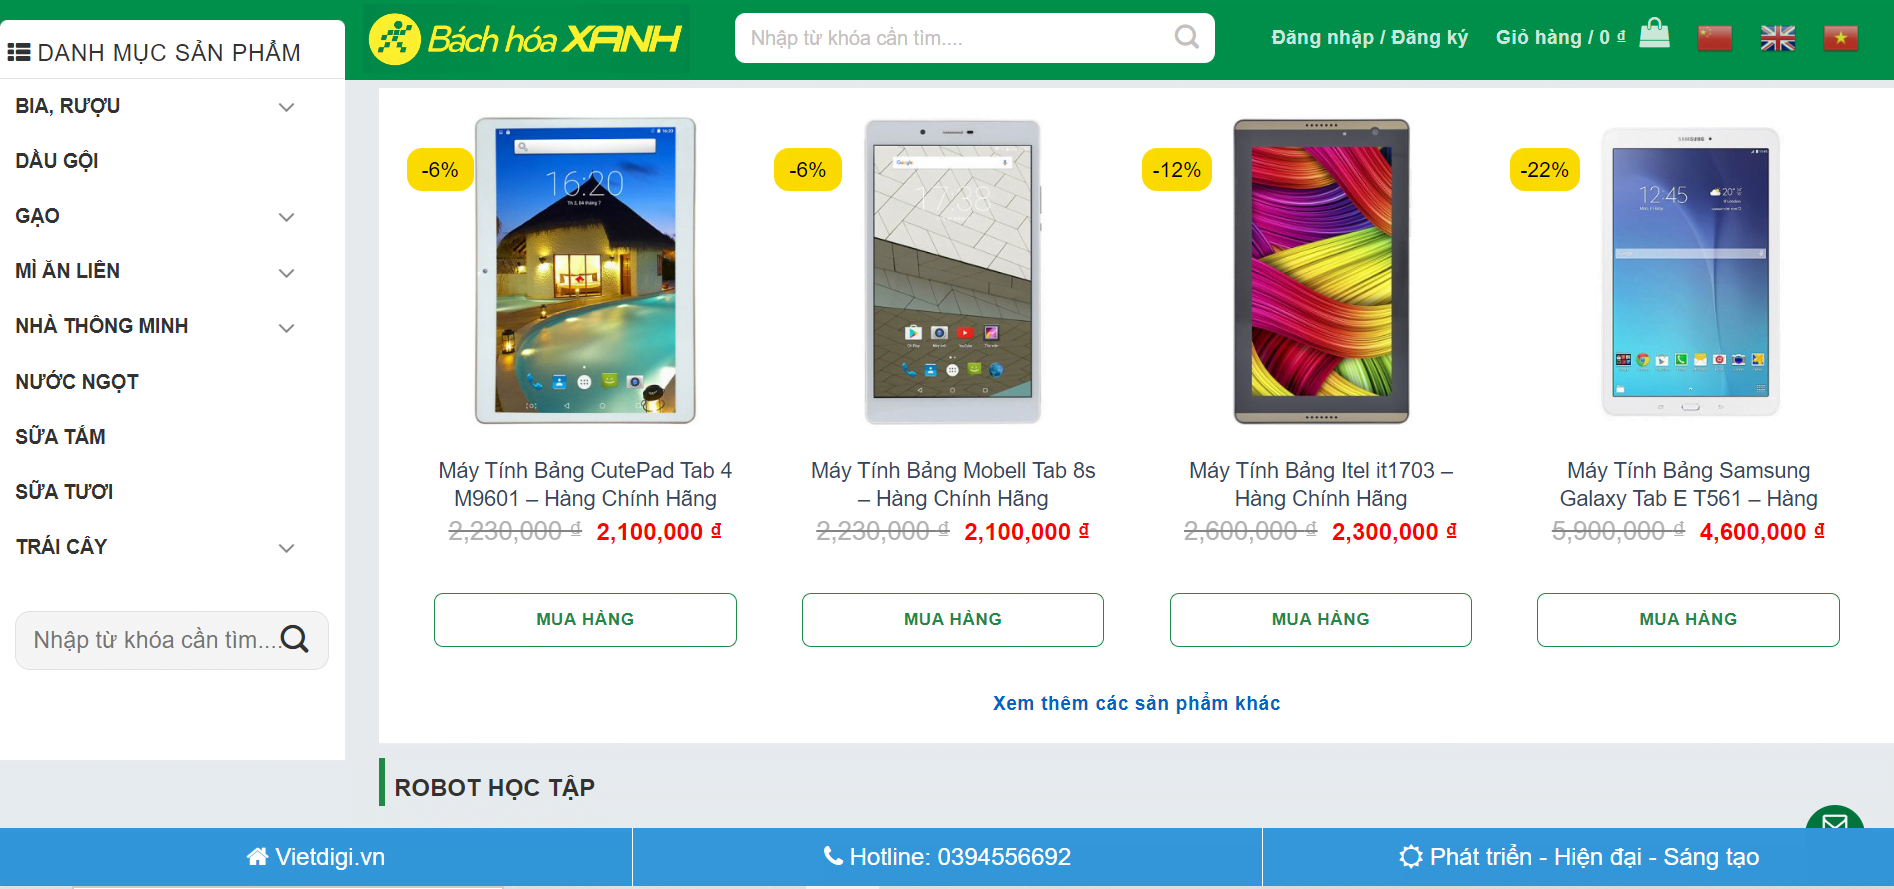Click the header search magnifier icon
This screenshot has width=1894, height=889.
[x=1186, y=38]
